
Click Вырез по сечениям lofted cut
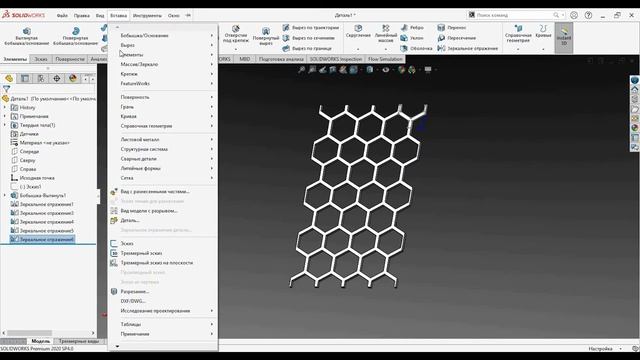[309, 38]
